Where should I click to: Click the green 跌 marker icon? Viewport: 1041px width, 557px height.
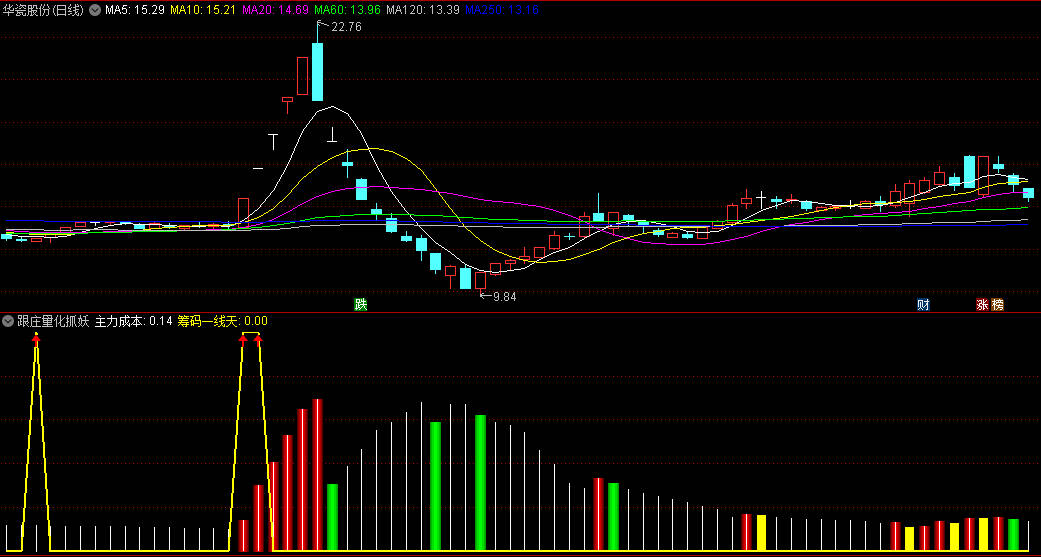[360, 305]
